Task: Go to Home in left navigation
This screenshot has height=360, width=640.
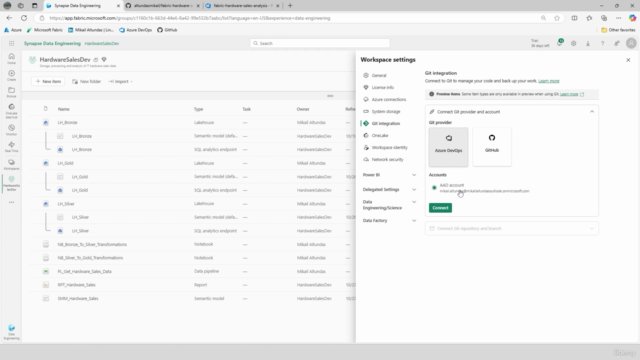Action: (11, 58)
